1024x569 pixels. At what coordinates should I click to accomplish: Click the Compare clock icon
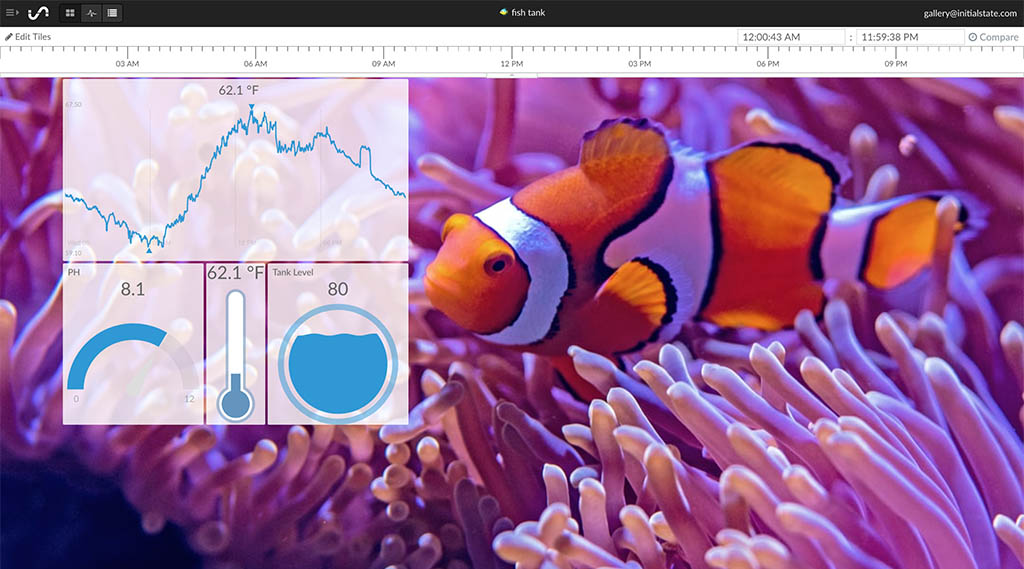click(x=972, y=37)
